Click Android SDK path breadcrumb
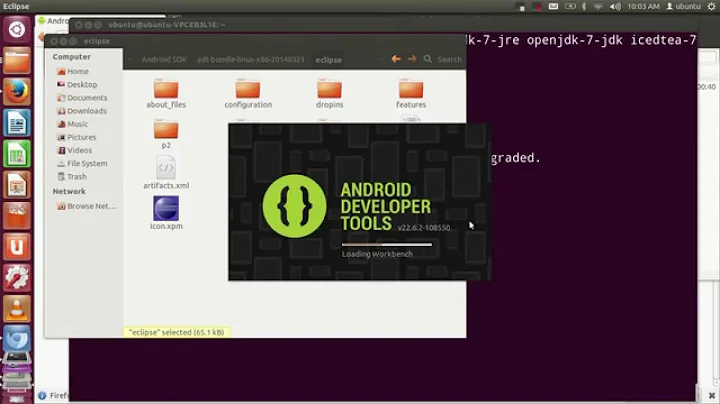Screen dimensions: 720x404 [x=164, y=60]
